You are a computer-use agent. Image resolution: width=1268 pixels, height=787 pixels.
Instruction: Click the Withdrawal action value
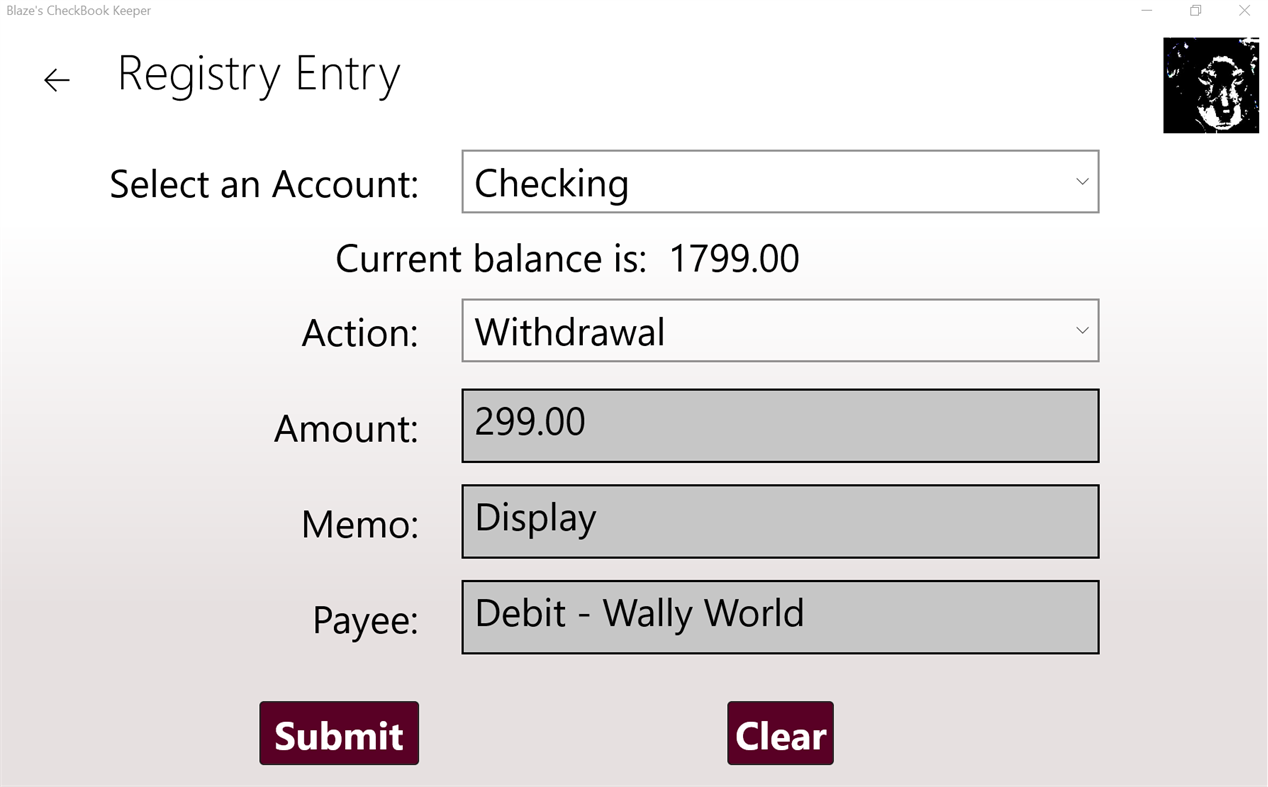click(x=569, y=331)
